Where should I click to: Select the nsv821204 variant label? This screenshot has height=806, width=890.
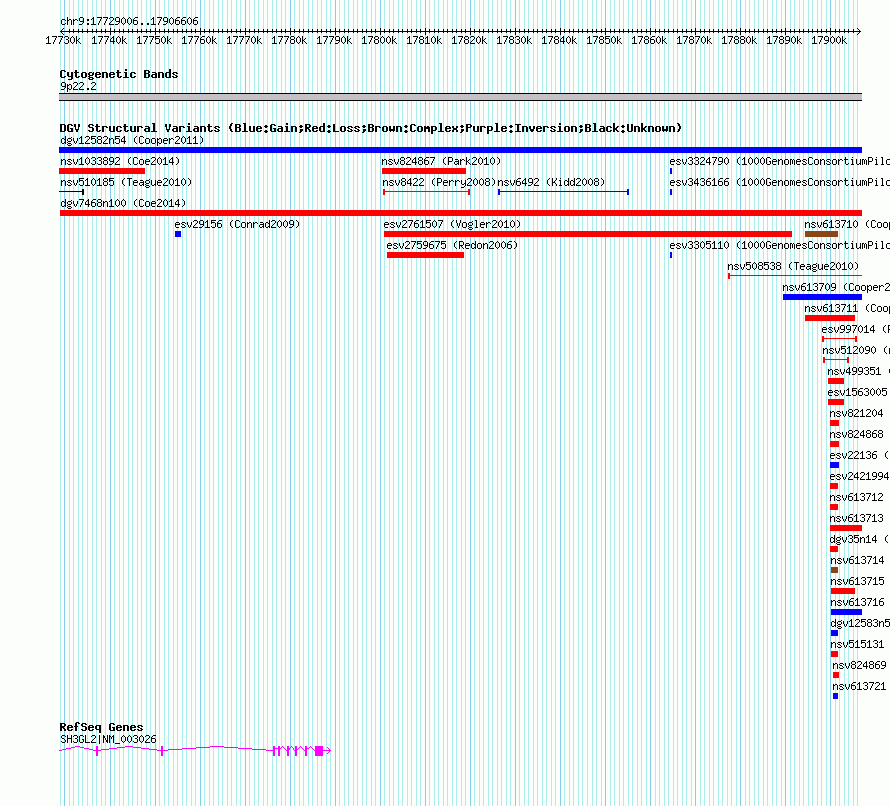click(857, 413)
